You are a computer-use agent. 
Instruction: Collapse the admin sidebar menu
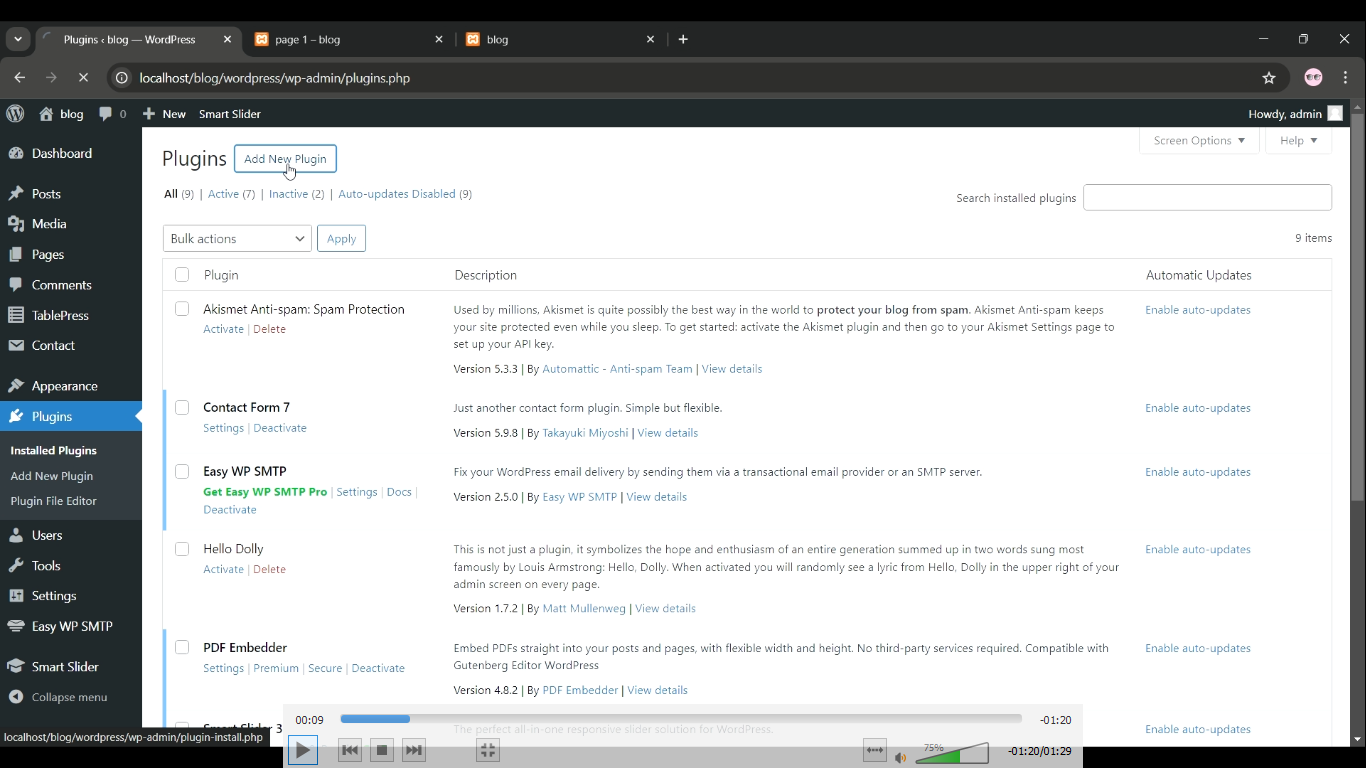(58, 697)
